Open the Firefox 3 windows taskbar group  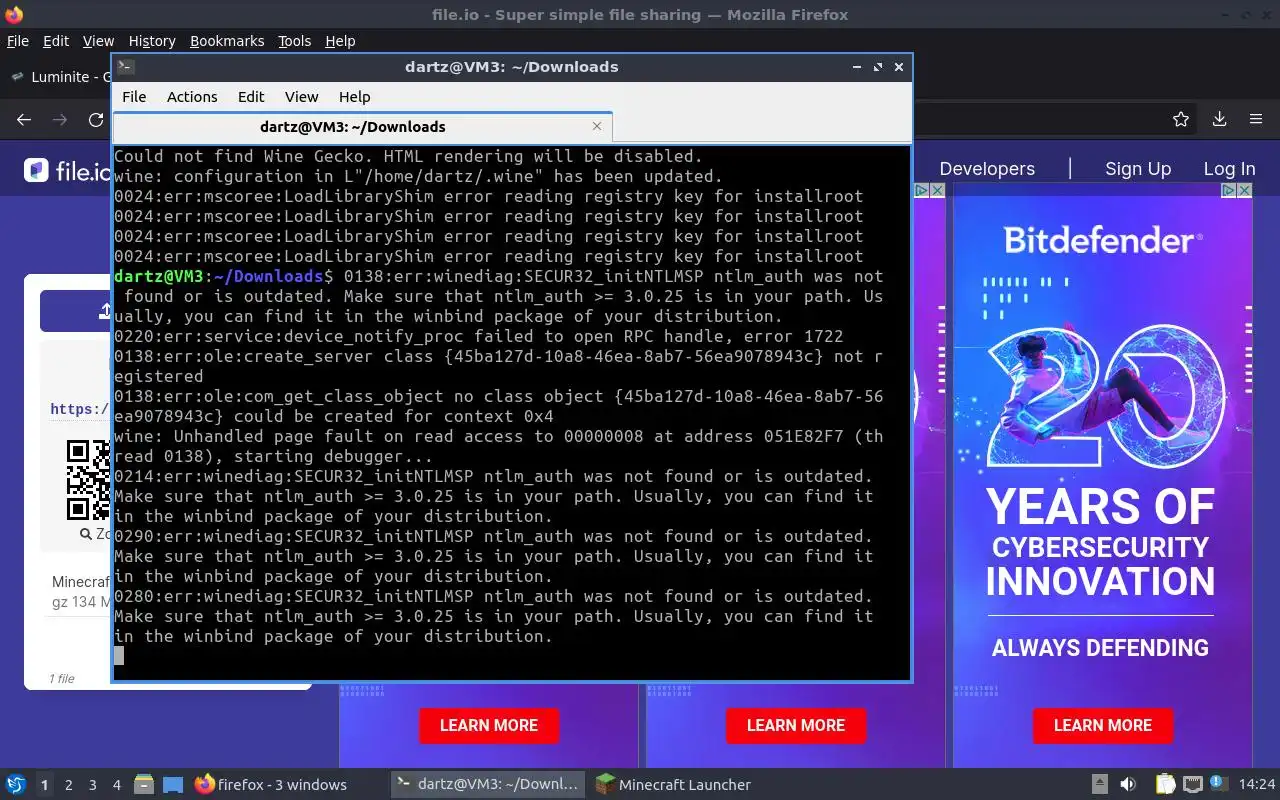click(271, 785)
